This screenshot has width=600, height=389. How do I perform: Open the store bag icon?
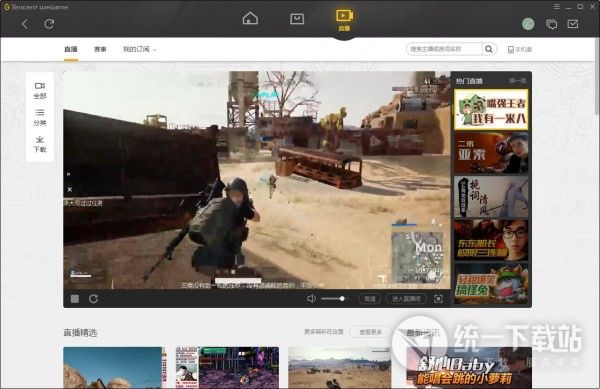tap(297, 18)
